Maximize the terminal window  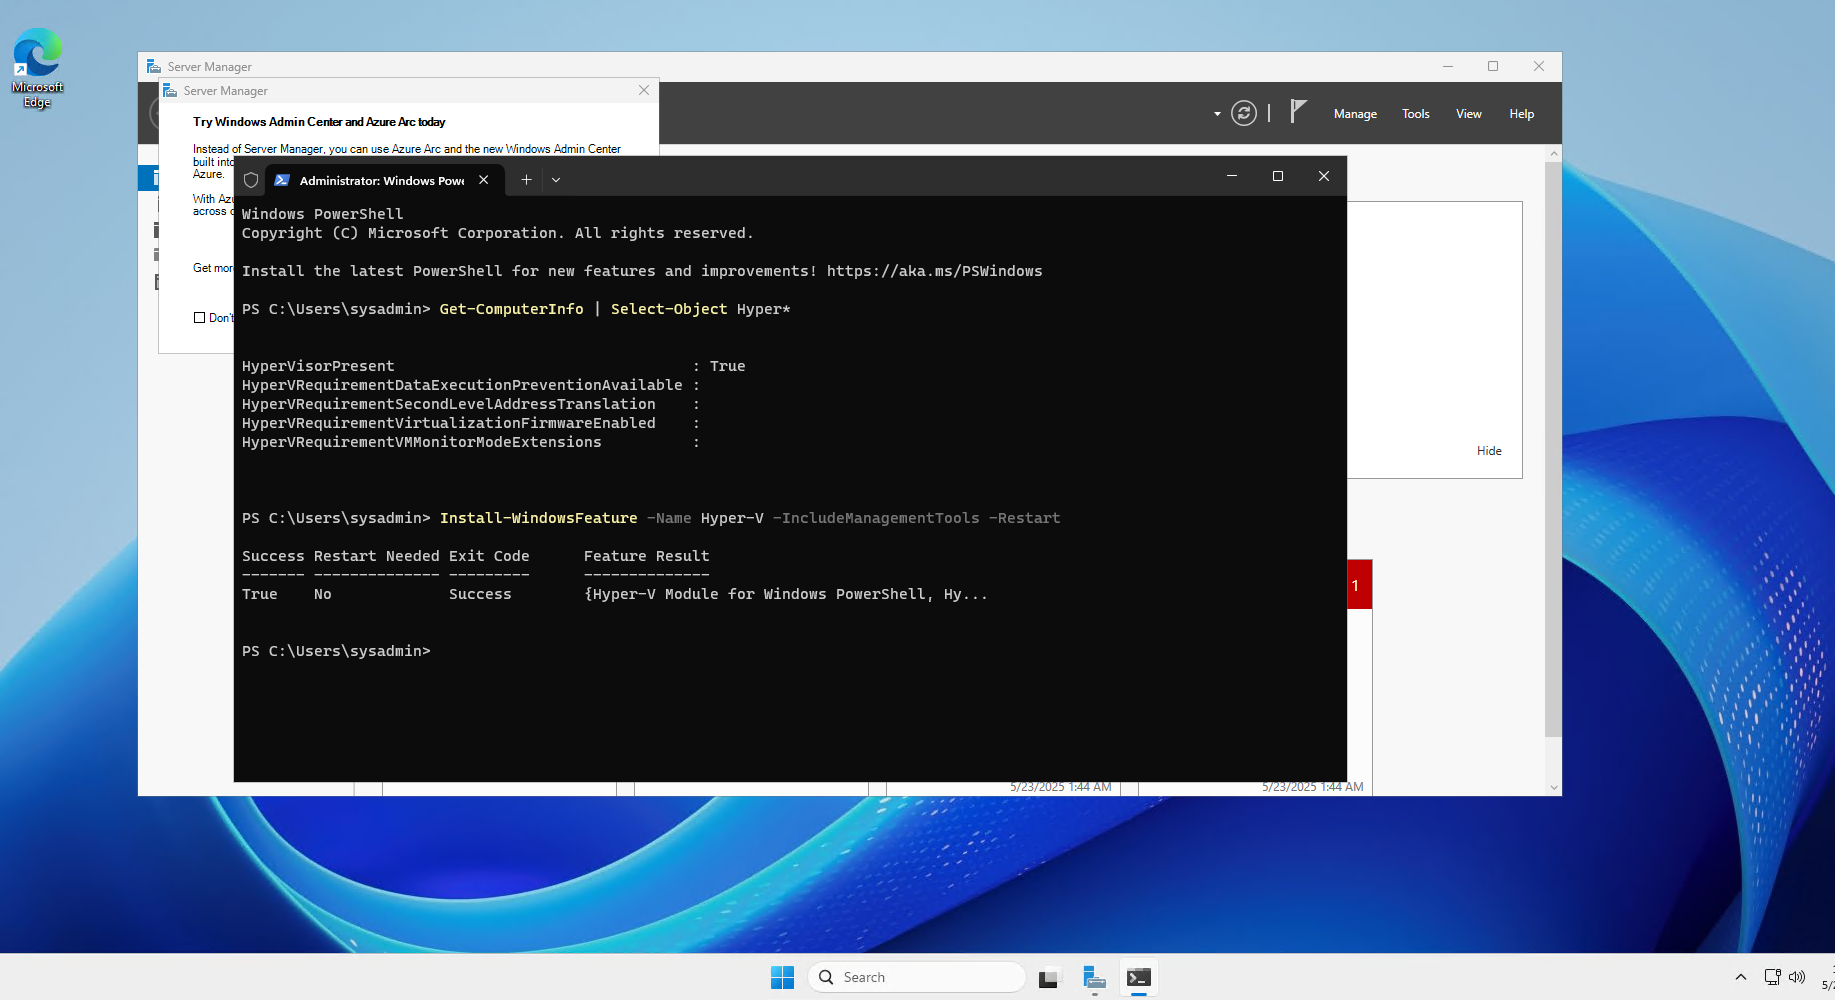pos(1277,176)
